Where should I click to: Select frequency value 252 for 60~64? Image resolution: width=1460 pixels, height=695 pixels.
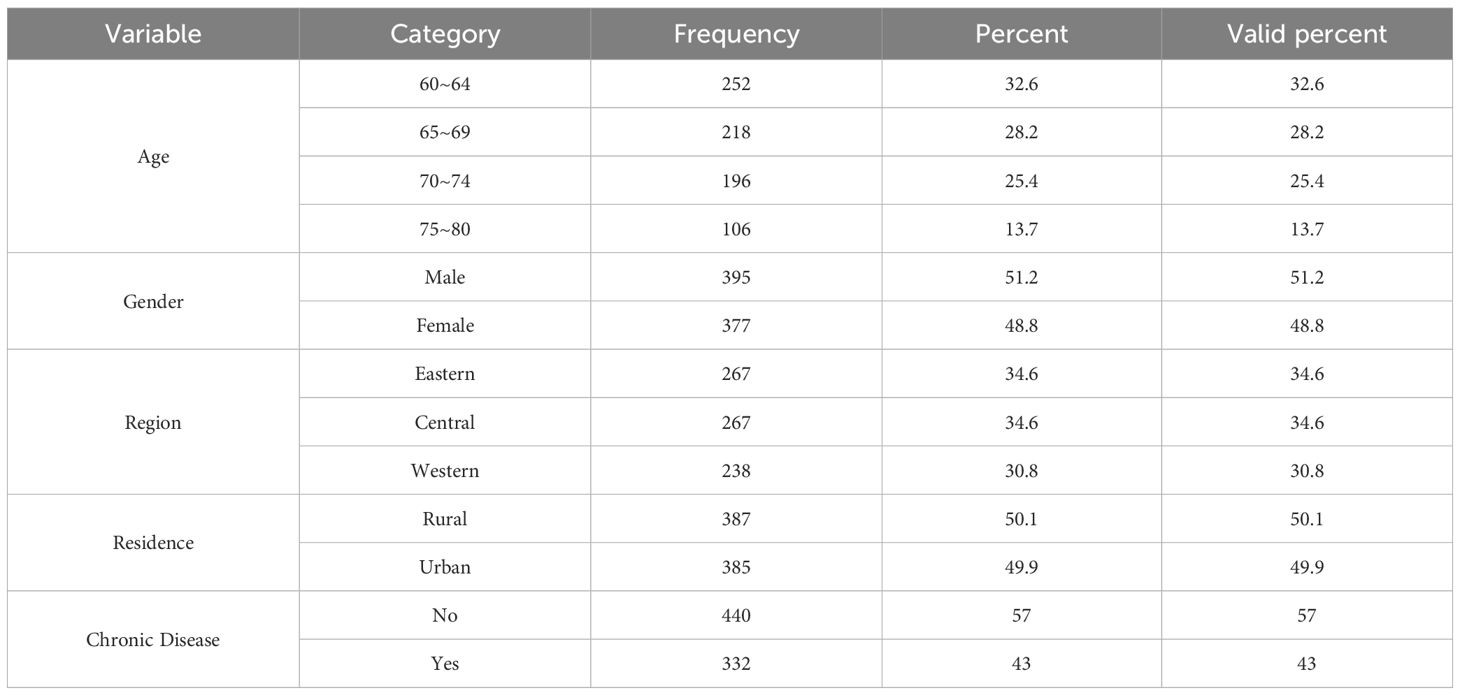(x=736, y=85)
